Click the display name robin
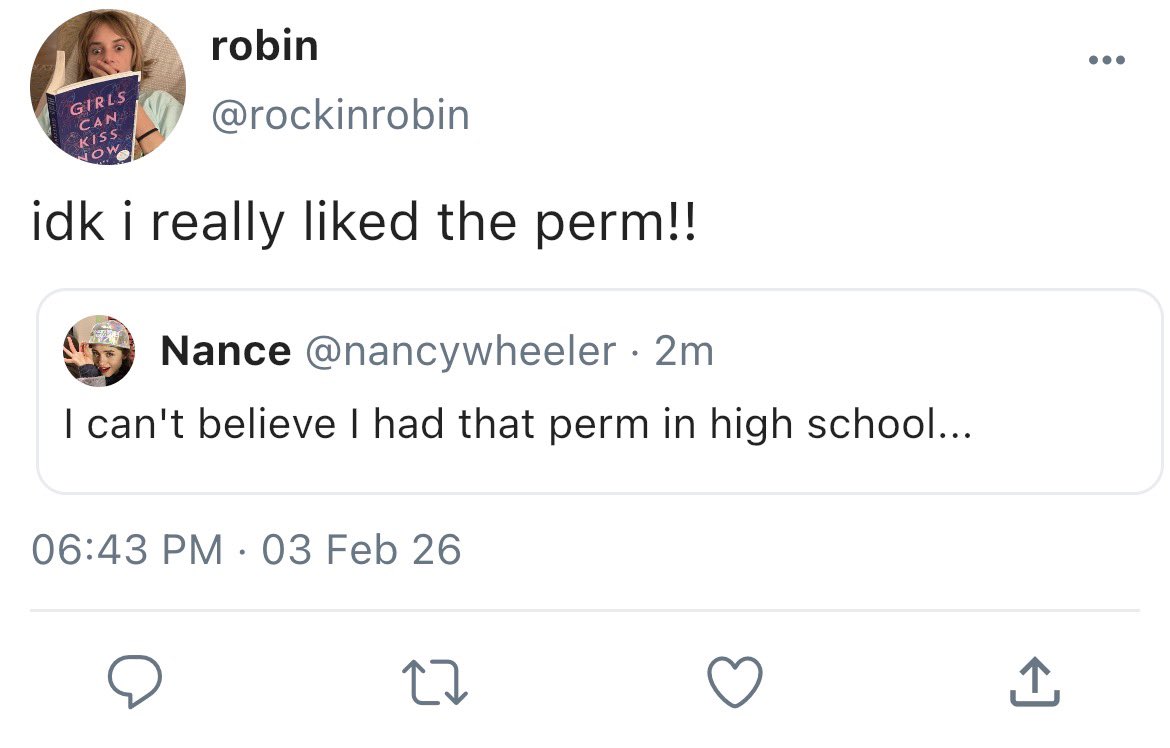The height and width of the screenshot is (748, 1170). pyautogui.click(x=265, y=46)
